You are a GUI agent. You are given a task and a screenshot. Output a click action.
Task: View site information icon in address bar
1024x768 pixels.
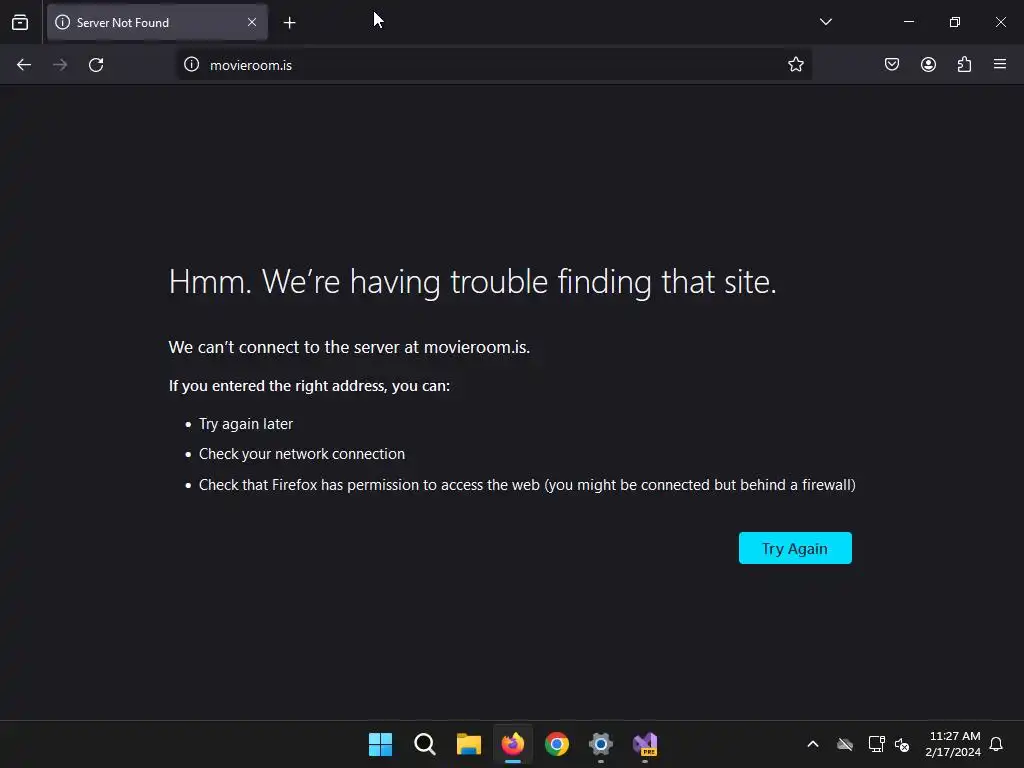(x=191, y=65)
